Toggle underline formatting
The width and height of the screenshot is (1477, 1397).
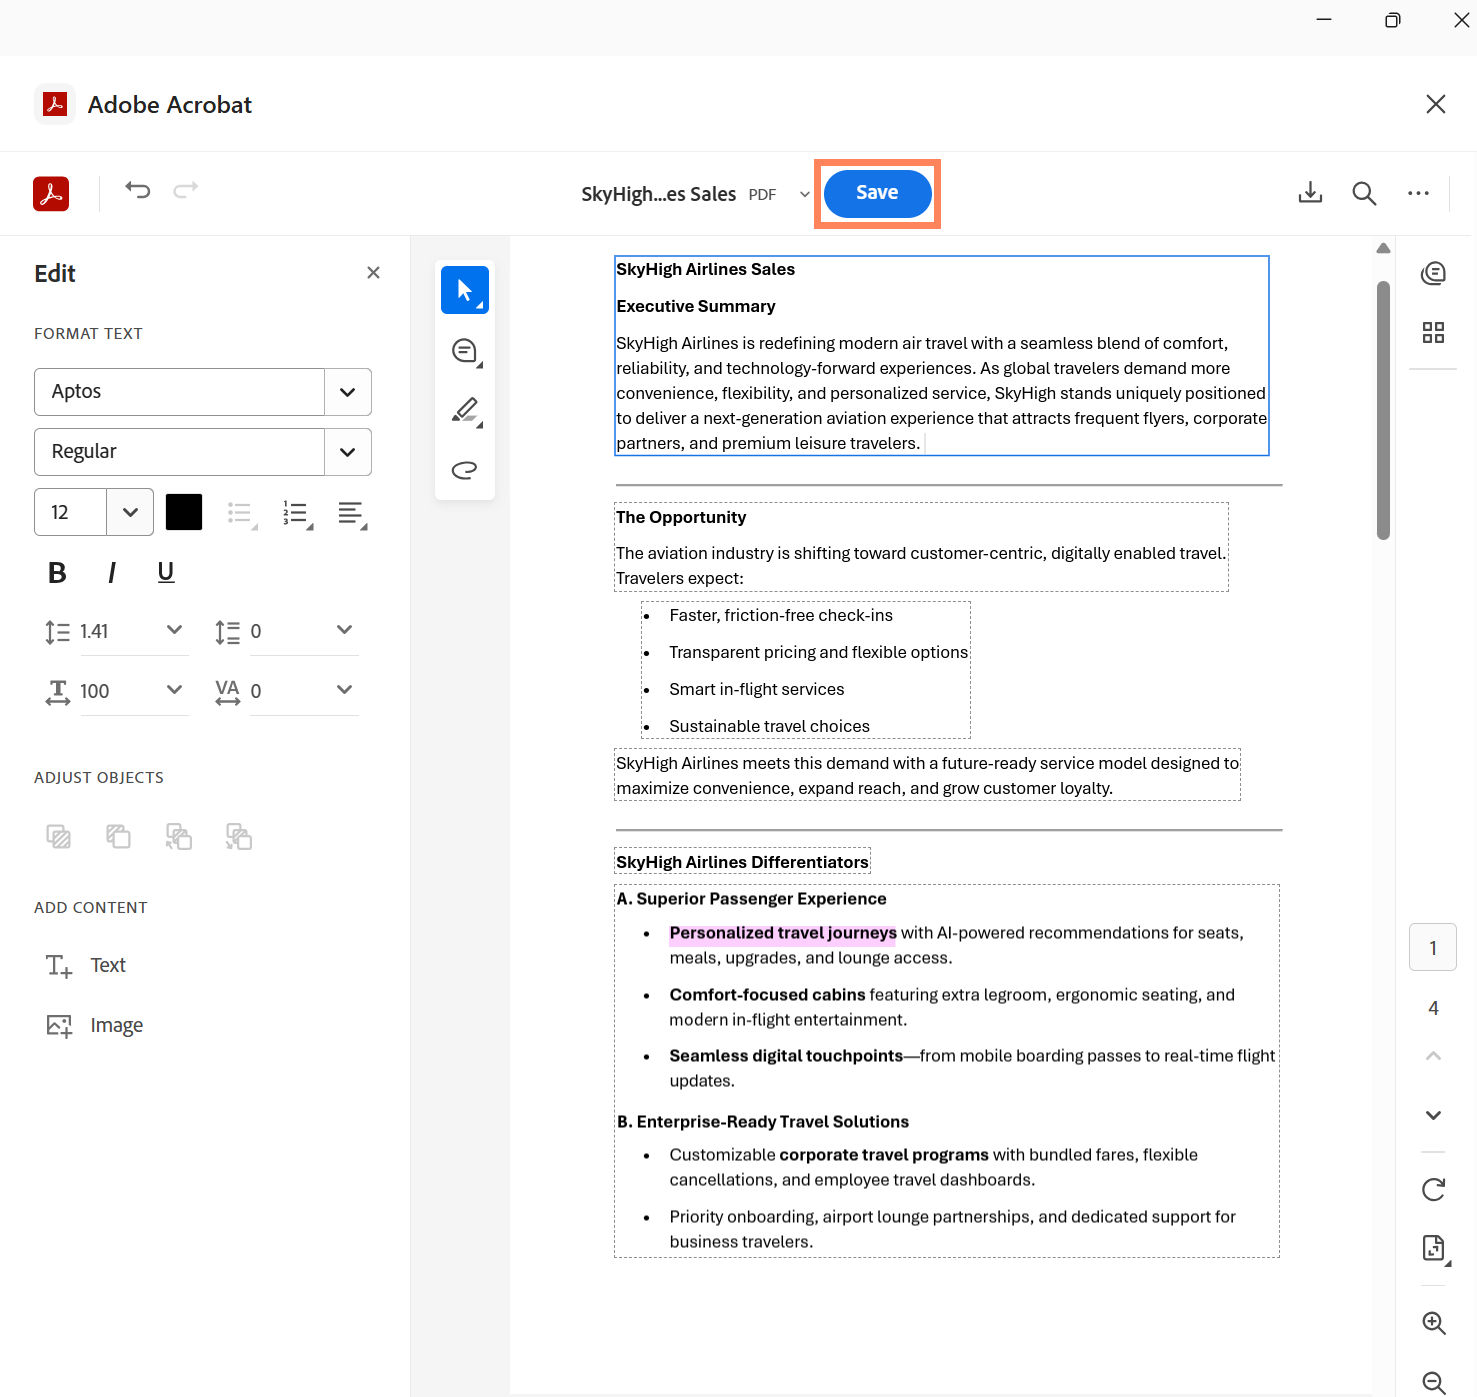[x=166, y=572]
